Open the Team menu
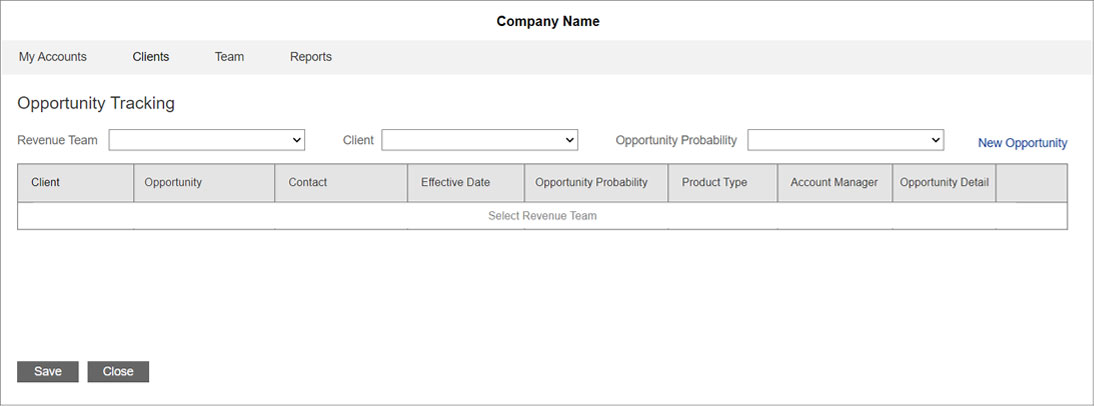Screen dimensions: 1094x406 [x=229, y=57]
